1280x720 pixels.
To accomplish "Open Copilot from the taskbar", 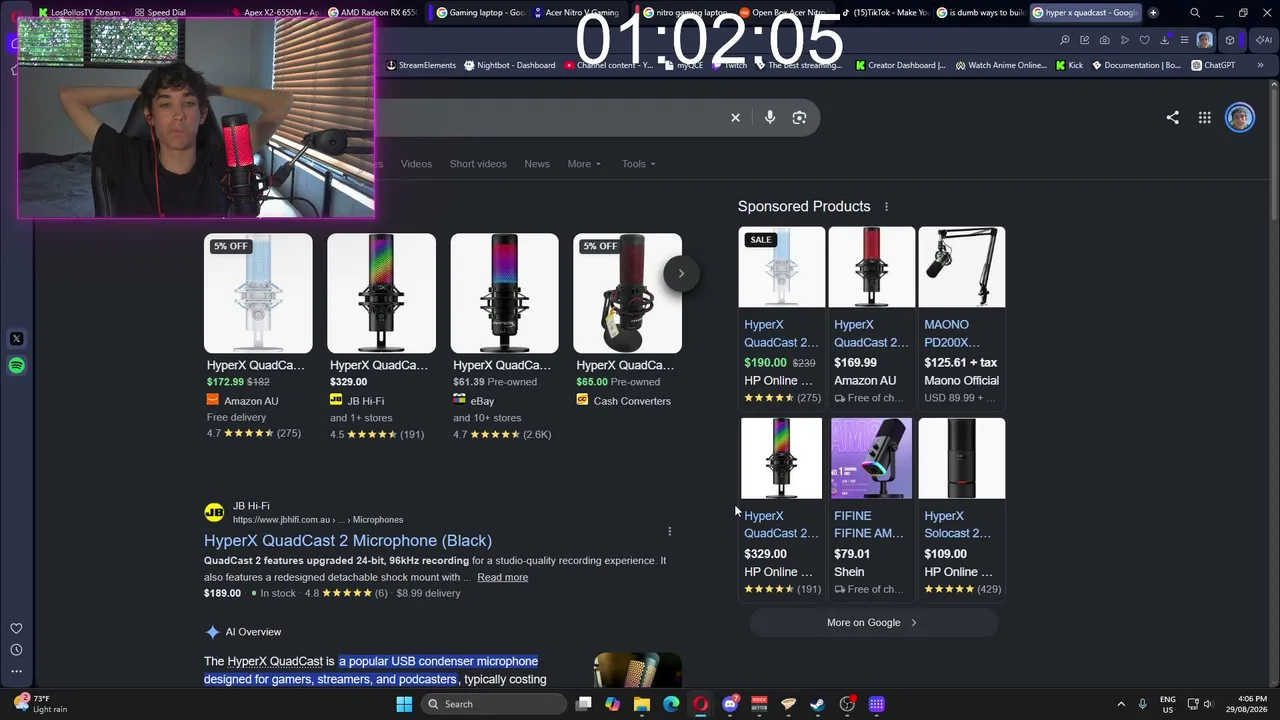I will pos(612,704).
